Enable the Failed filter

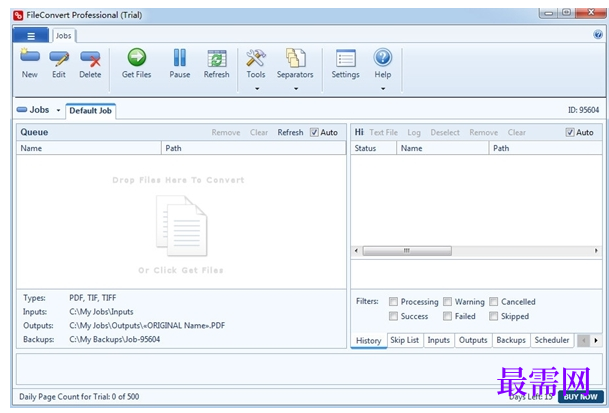point(447,316)
